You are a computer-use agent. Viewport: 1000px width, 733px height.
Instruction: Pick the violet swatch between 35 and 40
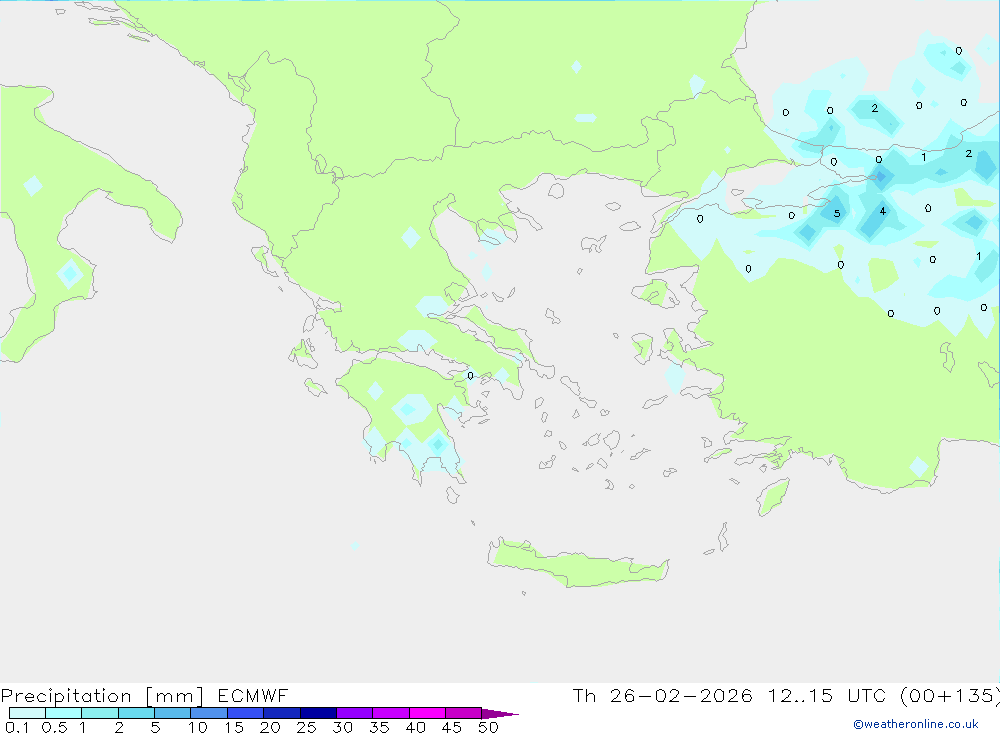(391, 713)
